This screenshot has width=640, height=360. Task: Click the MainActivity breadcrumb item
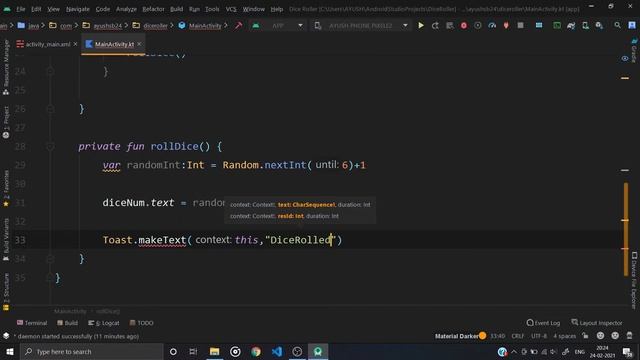pyautogui.click(x=200, y=25)
